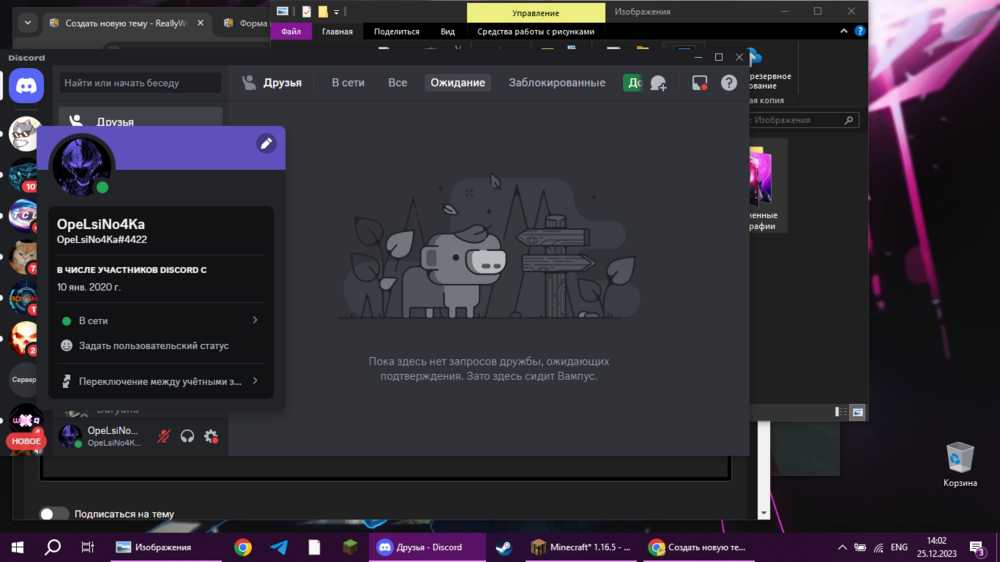
Task: Close 'Создать новую тему' Chrome tab
Action: coord(200,23)
